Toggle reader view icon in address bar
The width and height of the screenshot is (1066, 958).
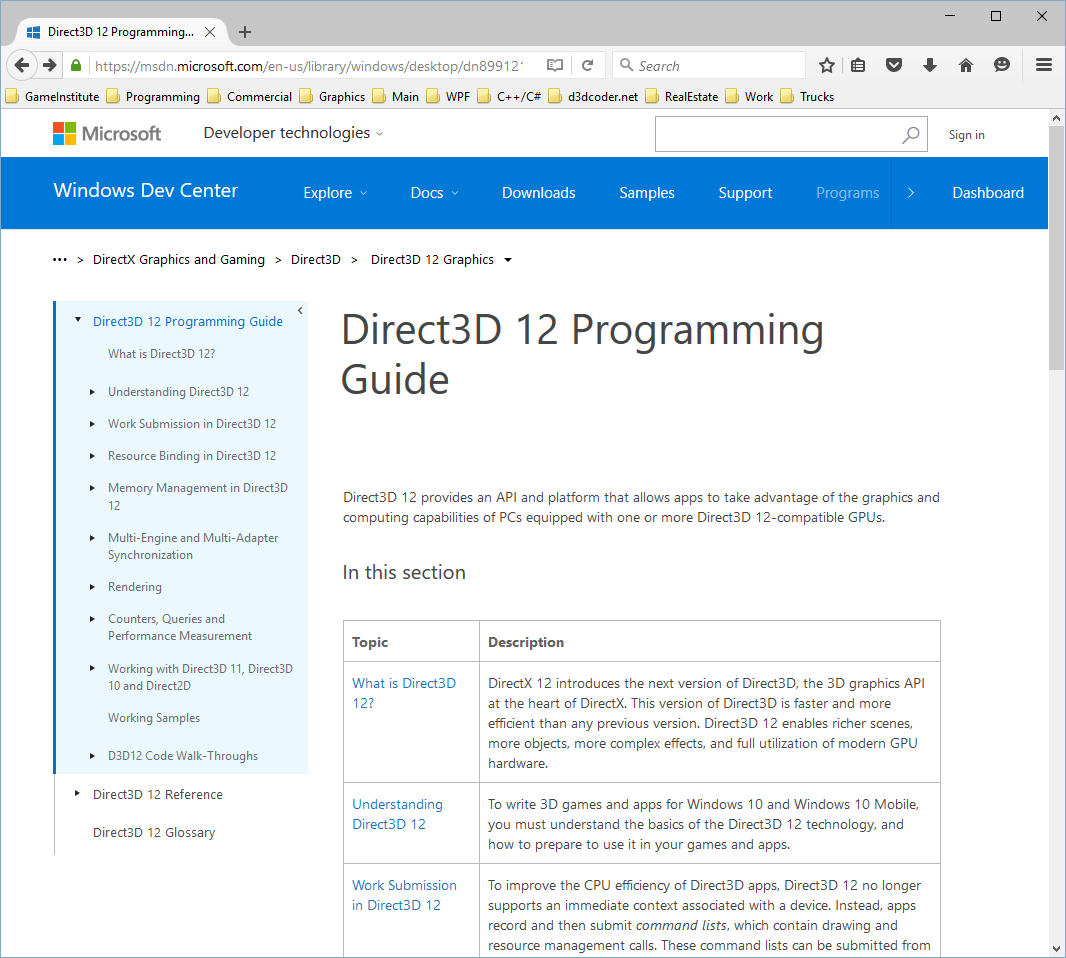[555, 66]
